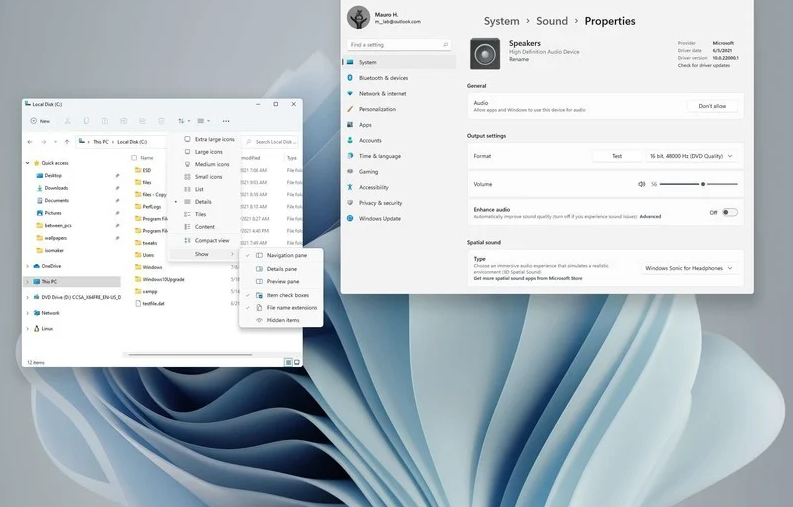
Task: Click the horizontal scrollbar in File Explorer
Action: [190, 355]
